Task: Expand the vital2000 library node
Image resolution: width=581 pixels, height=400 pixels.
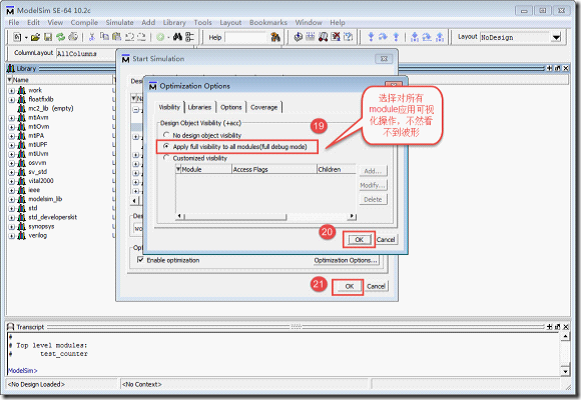Action: coord(11,181)
